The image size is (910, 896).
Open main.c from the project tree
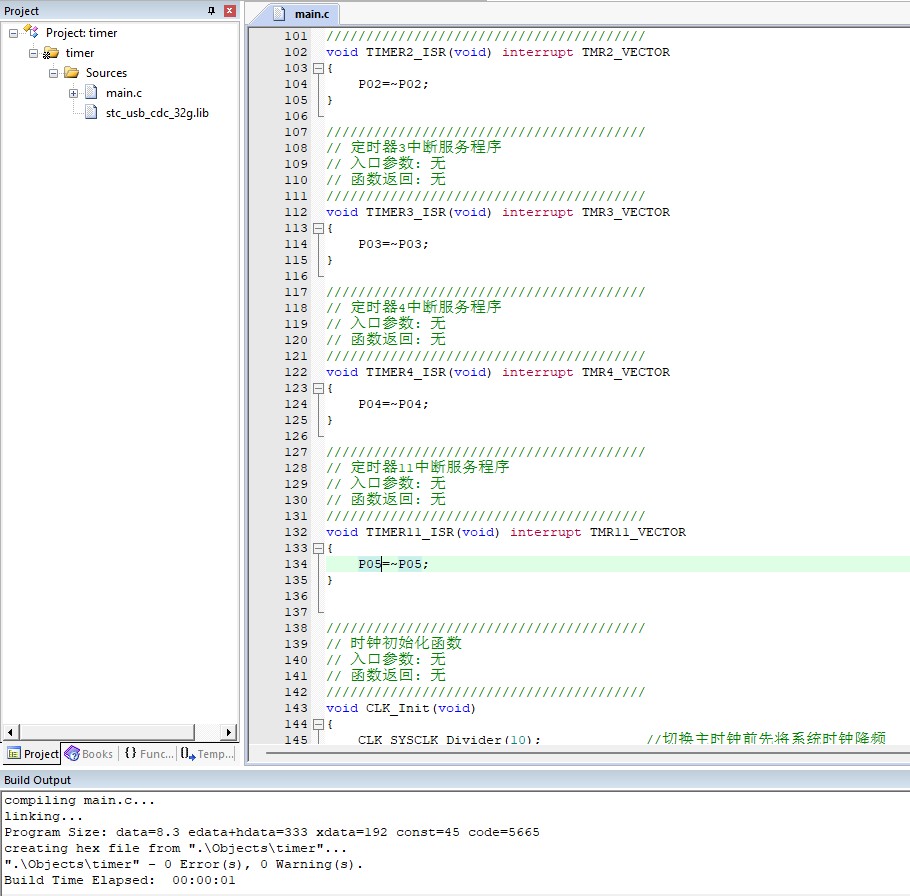[124, 93]
